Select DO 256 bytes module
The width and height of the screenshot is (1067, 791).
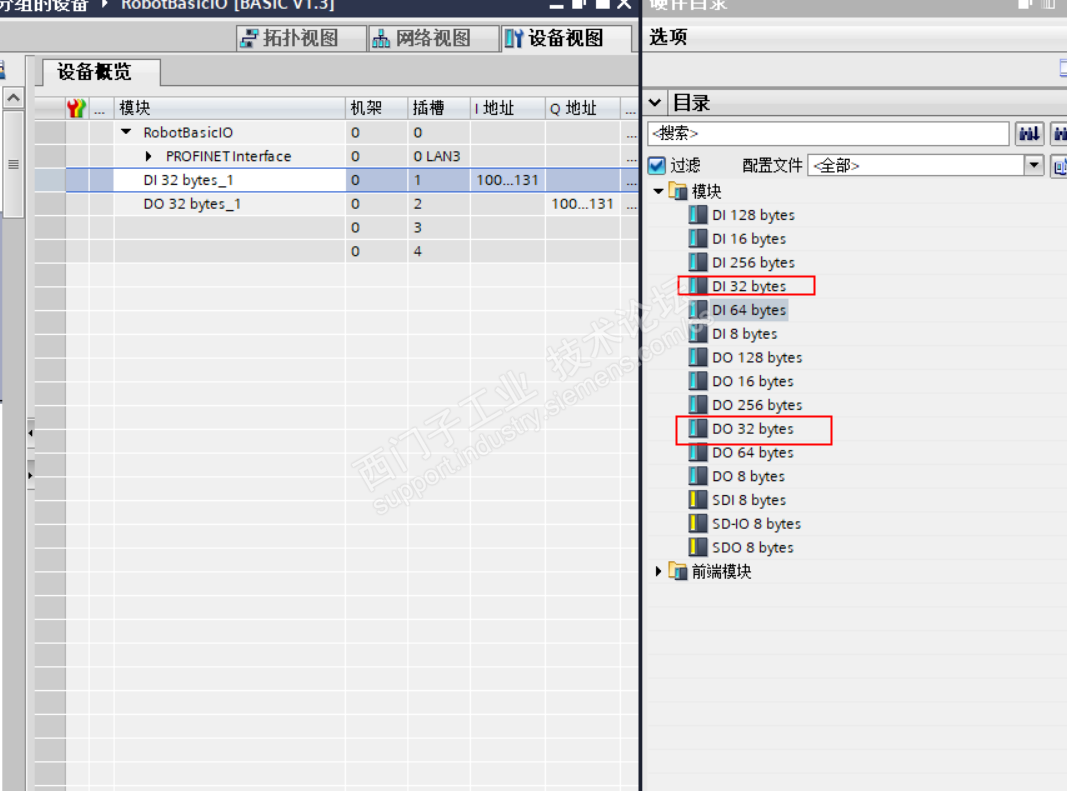[757, 406]
